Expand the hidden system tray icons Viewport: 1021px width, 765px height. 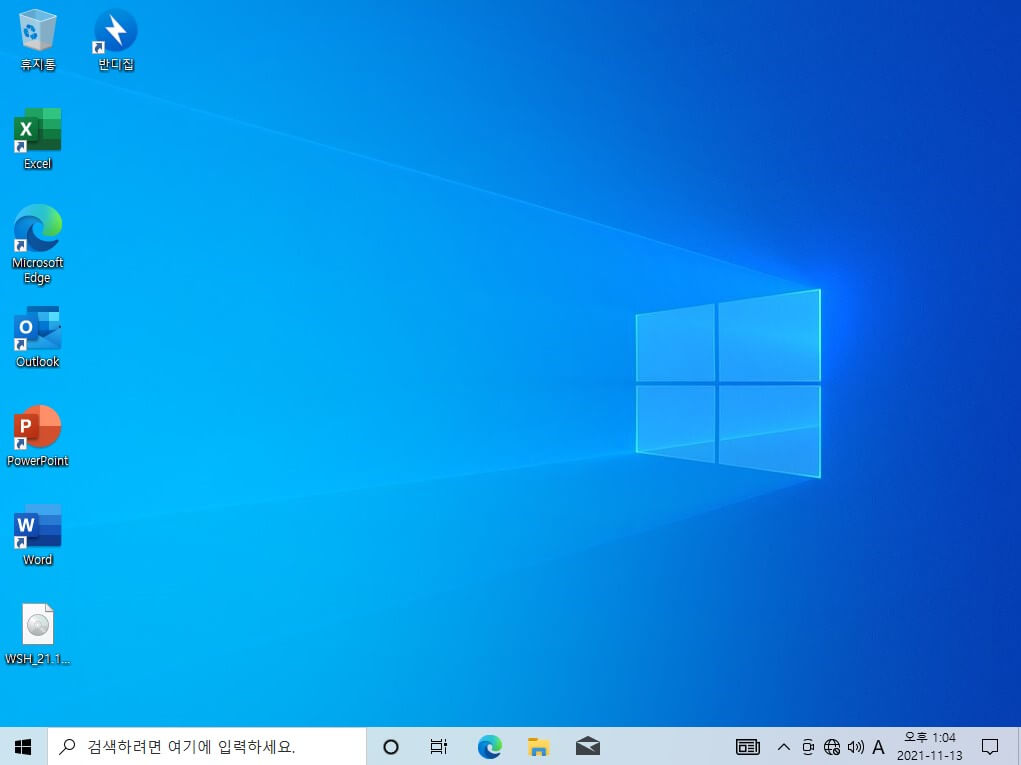point(784,747)
